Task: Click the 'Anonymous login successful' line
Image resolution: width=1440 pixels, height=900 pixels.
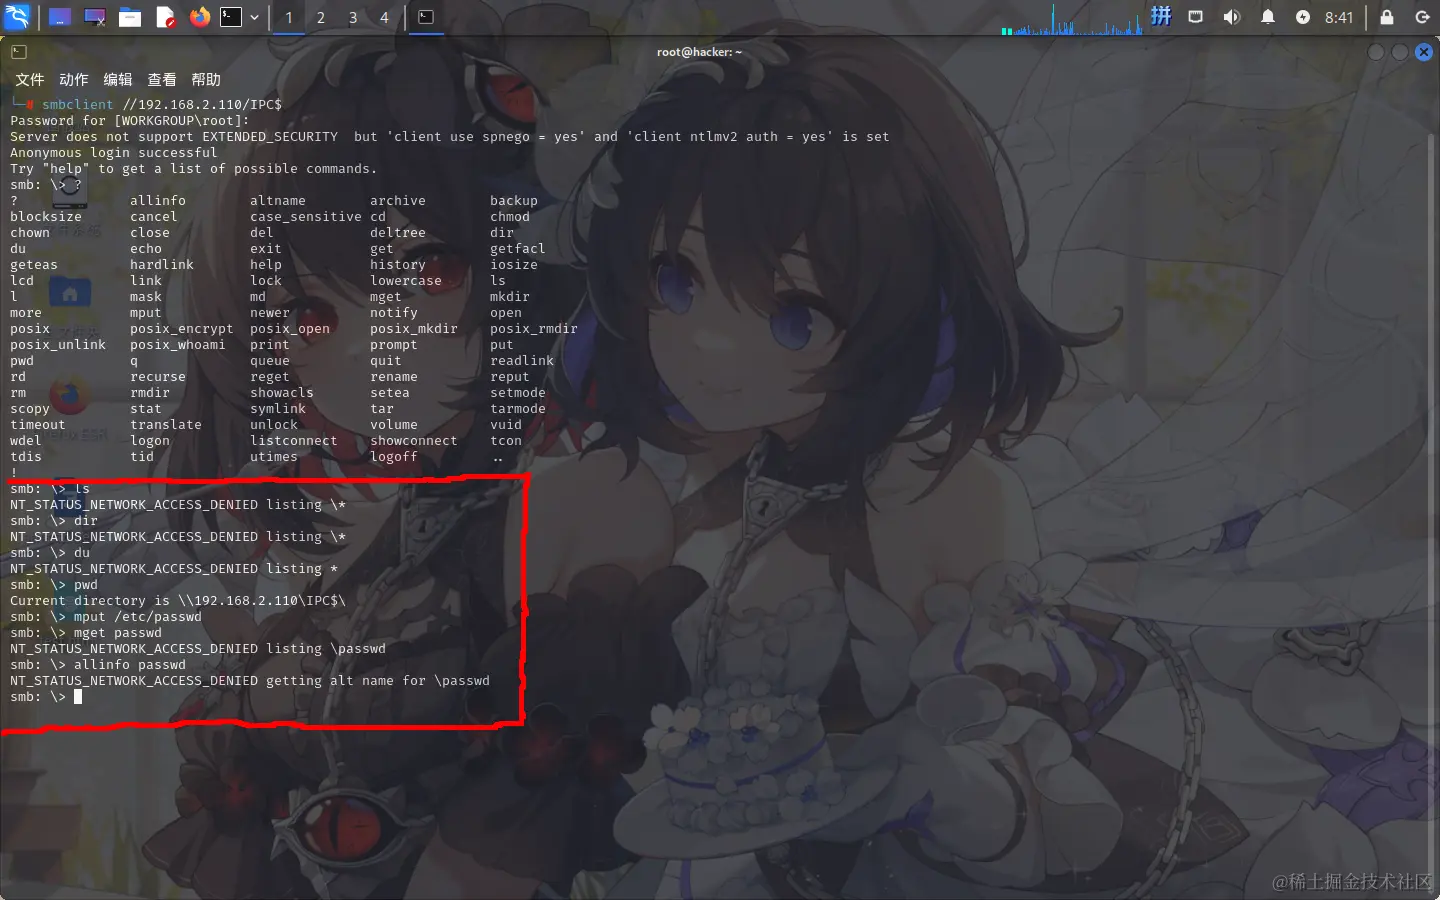Action: pos(114,152)
